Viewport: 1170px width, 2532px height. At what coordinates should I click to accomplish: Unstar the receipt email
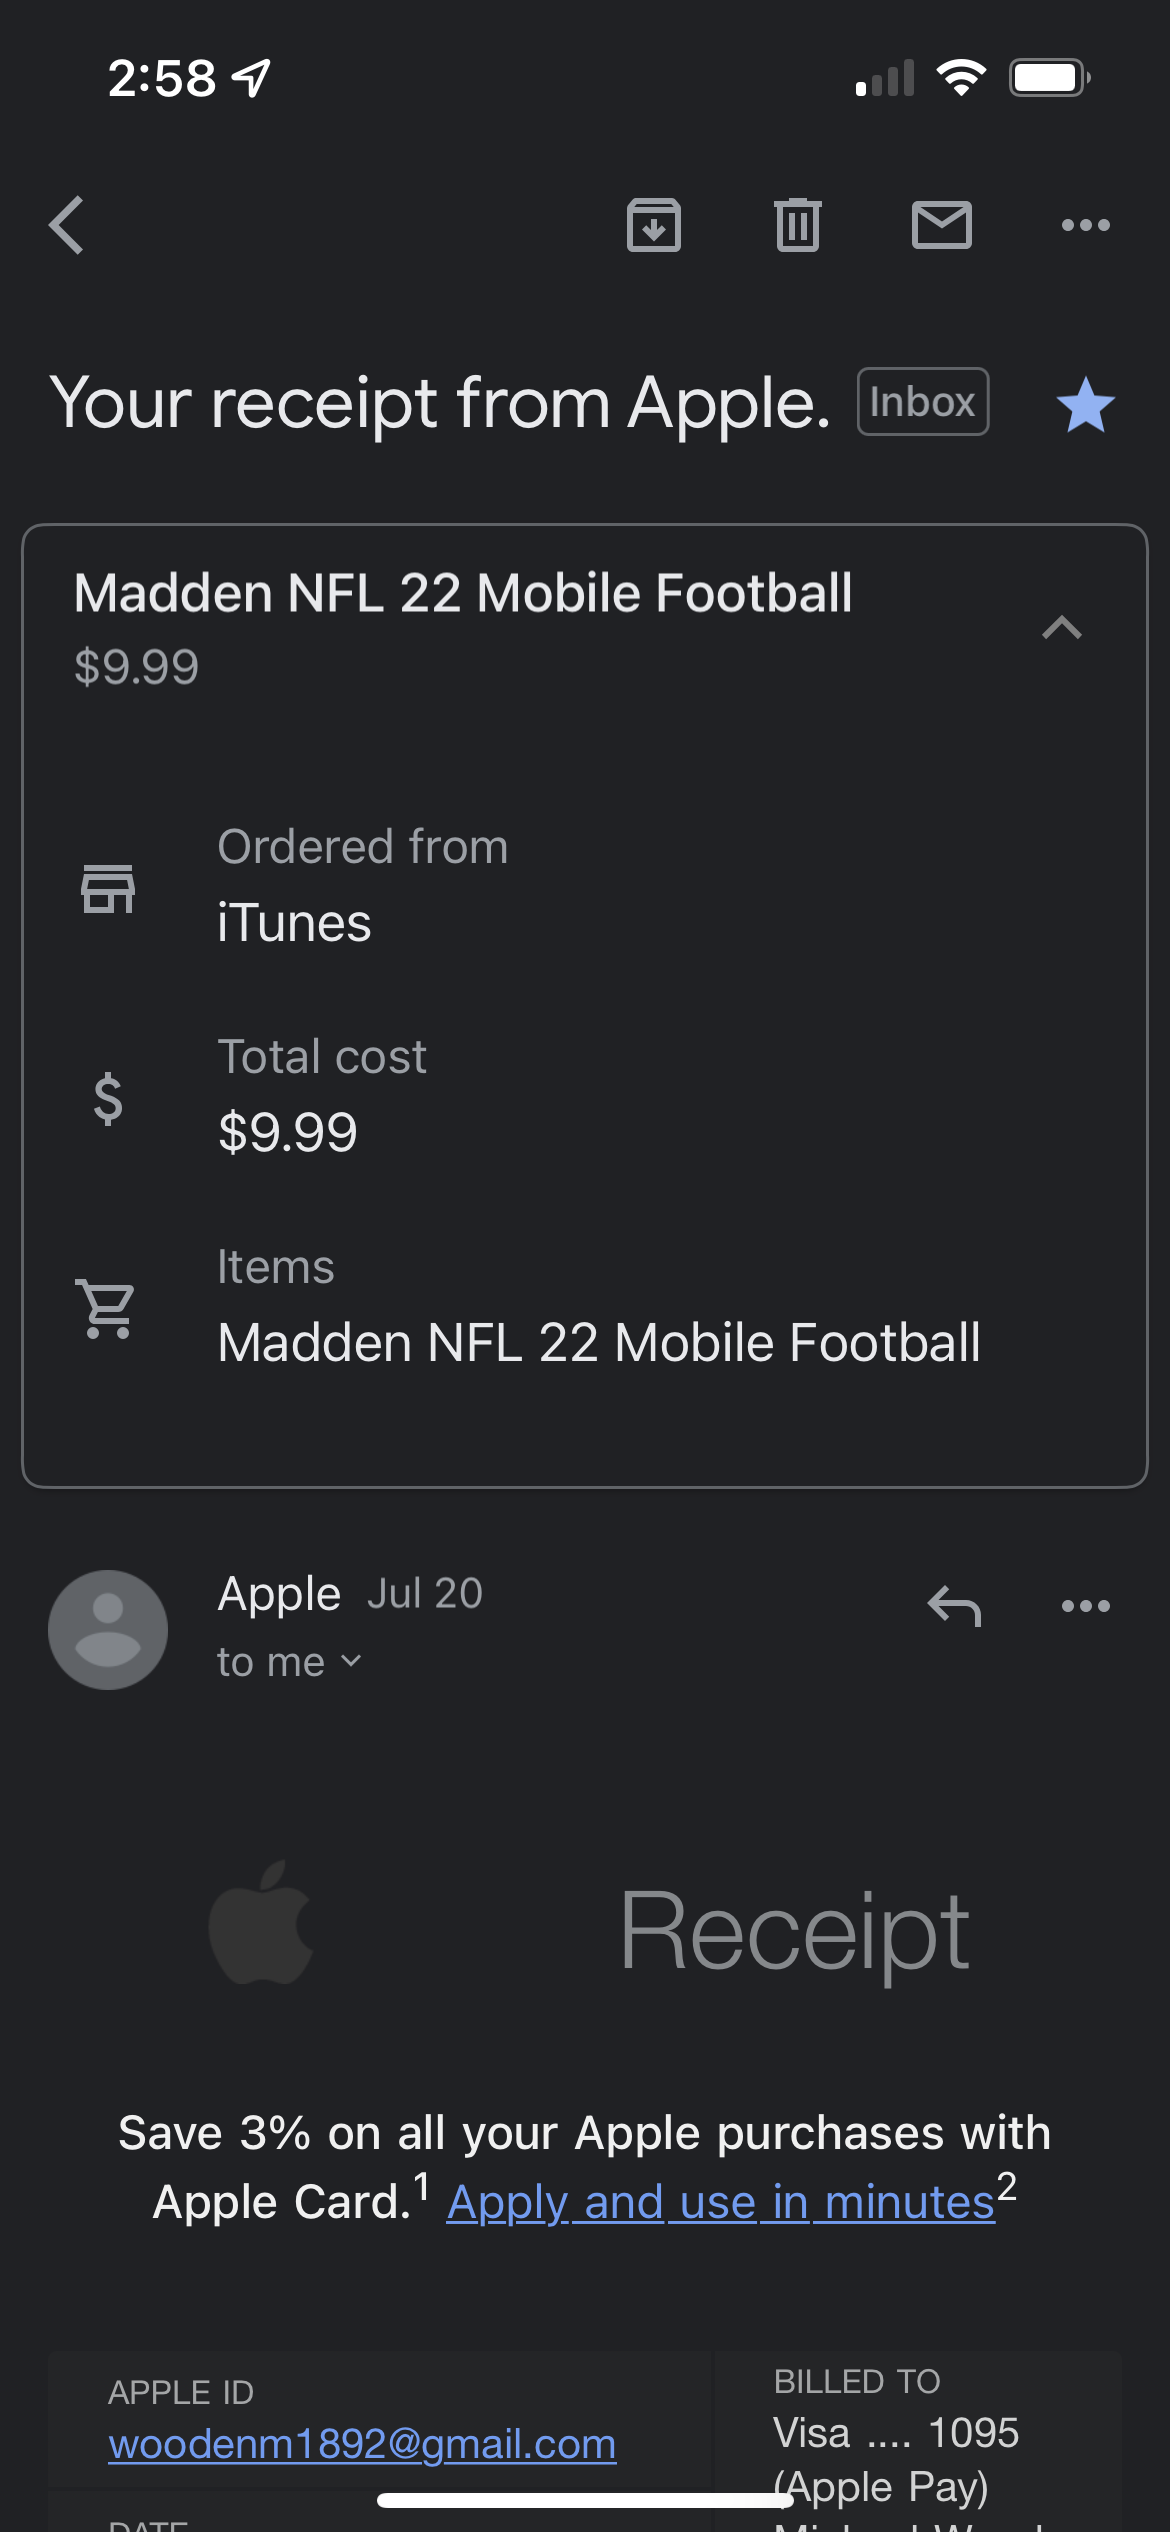tap(1085, 405)
